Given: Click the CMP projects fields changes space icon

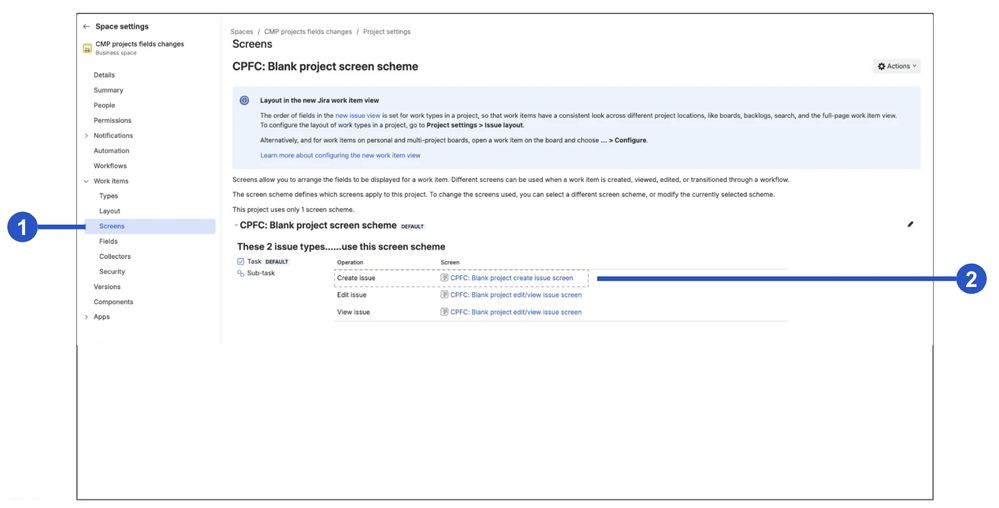Looking at the screenshot, I should coord(87,48).
